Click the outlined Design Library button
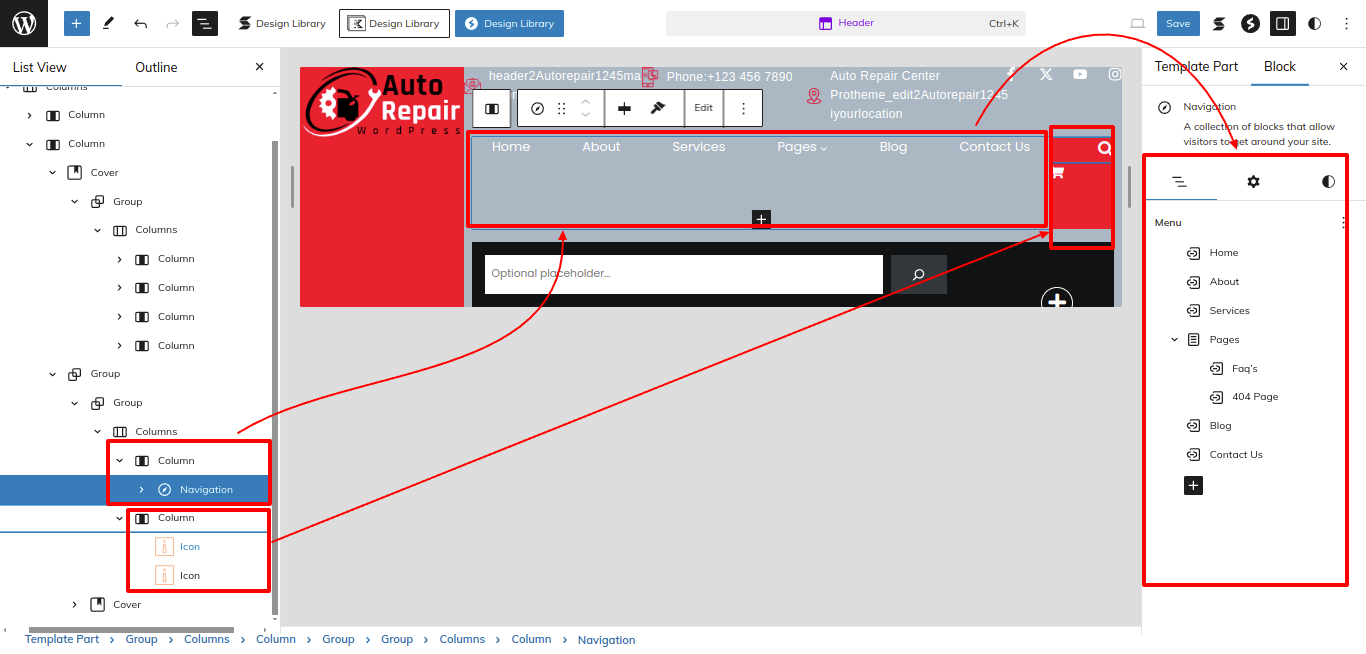1366x654 pixels. 394,23
